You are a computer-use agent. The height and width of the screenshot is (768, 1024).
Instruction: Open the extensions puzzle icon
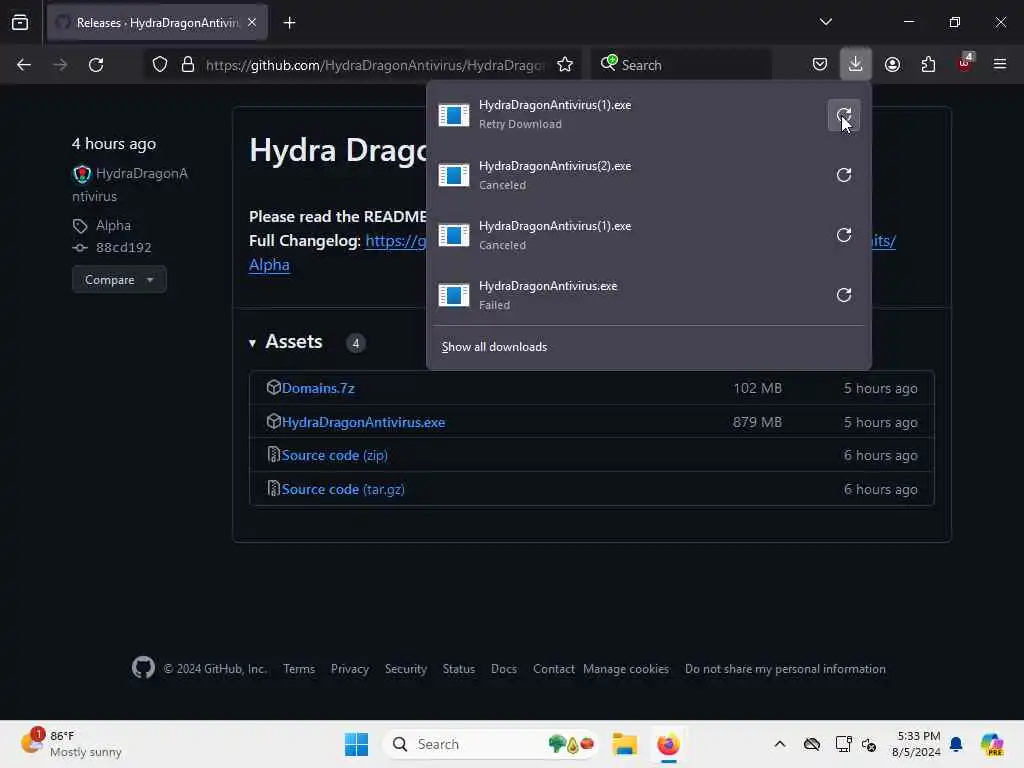[x=928, y=64]
